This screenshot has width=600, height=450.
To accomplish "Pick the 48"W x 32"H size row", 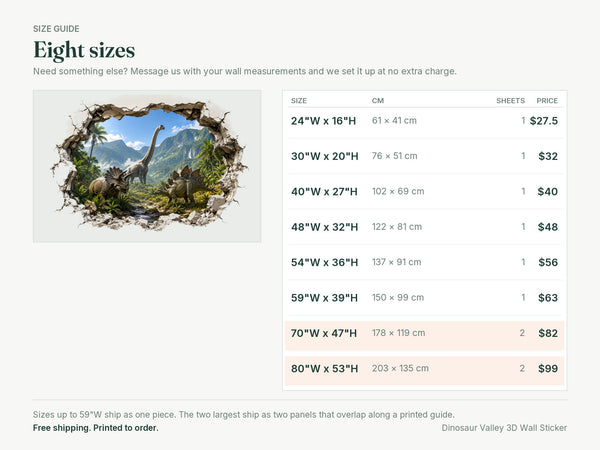I will pos(425,227).
